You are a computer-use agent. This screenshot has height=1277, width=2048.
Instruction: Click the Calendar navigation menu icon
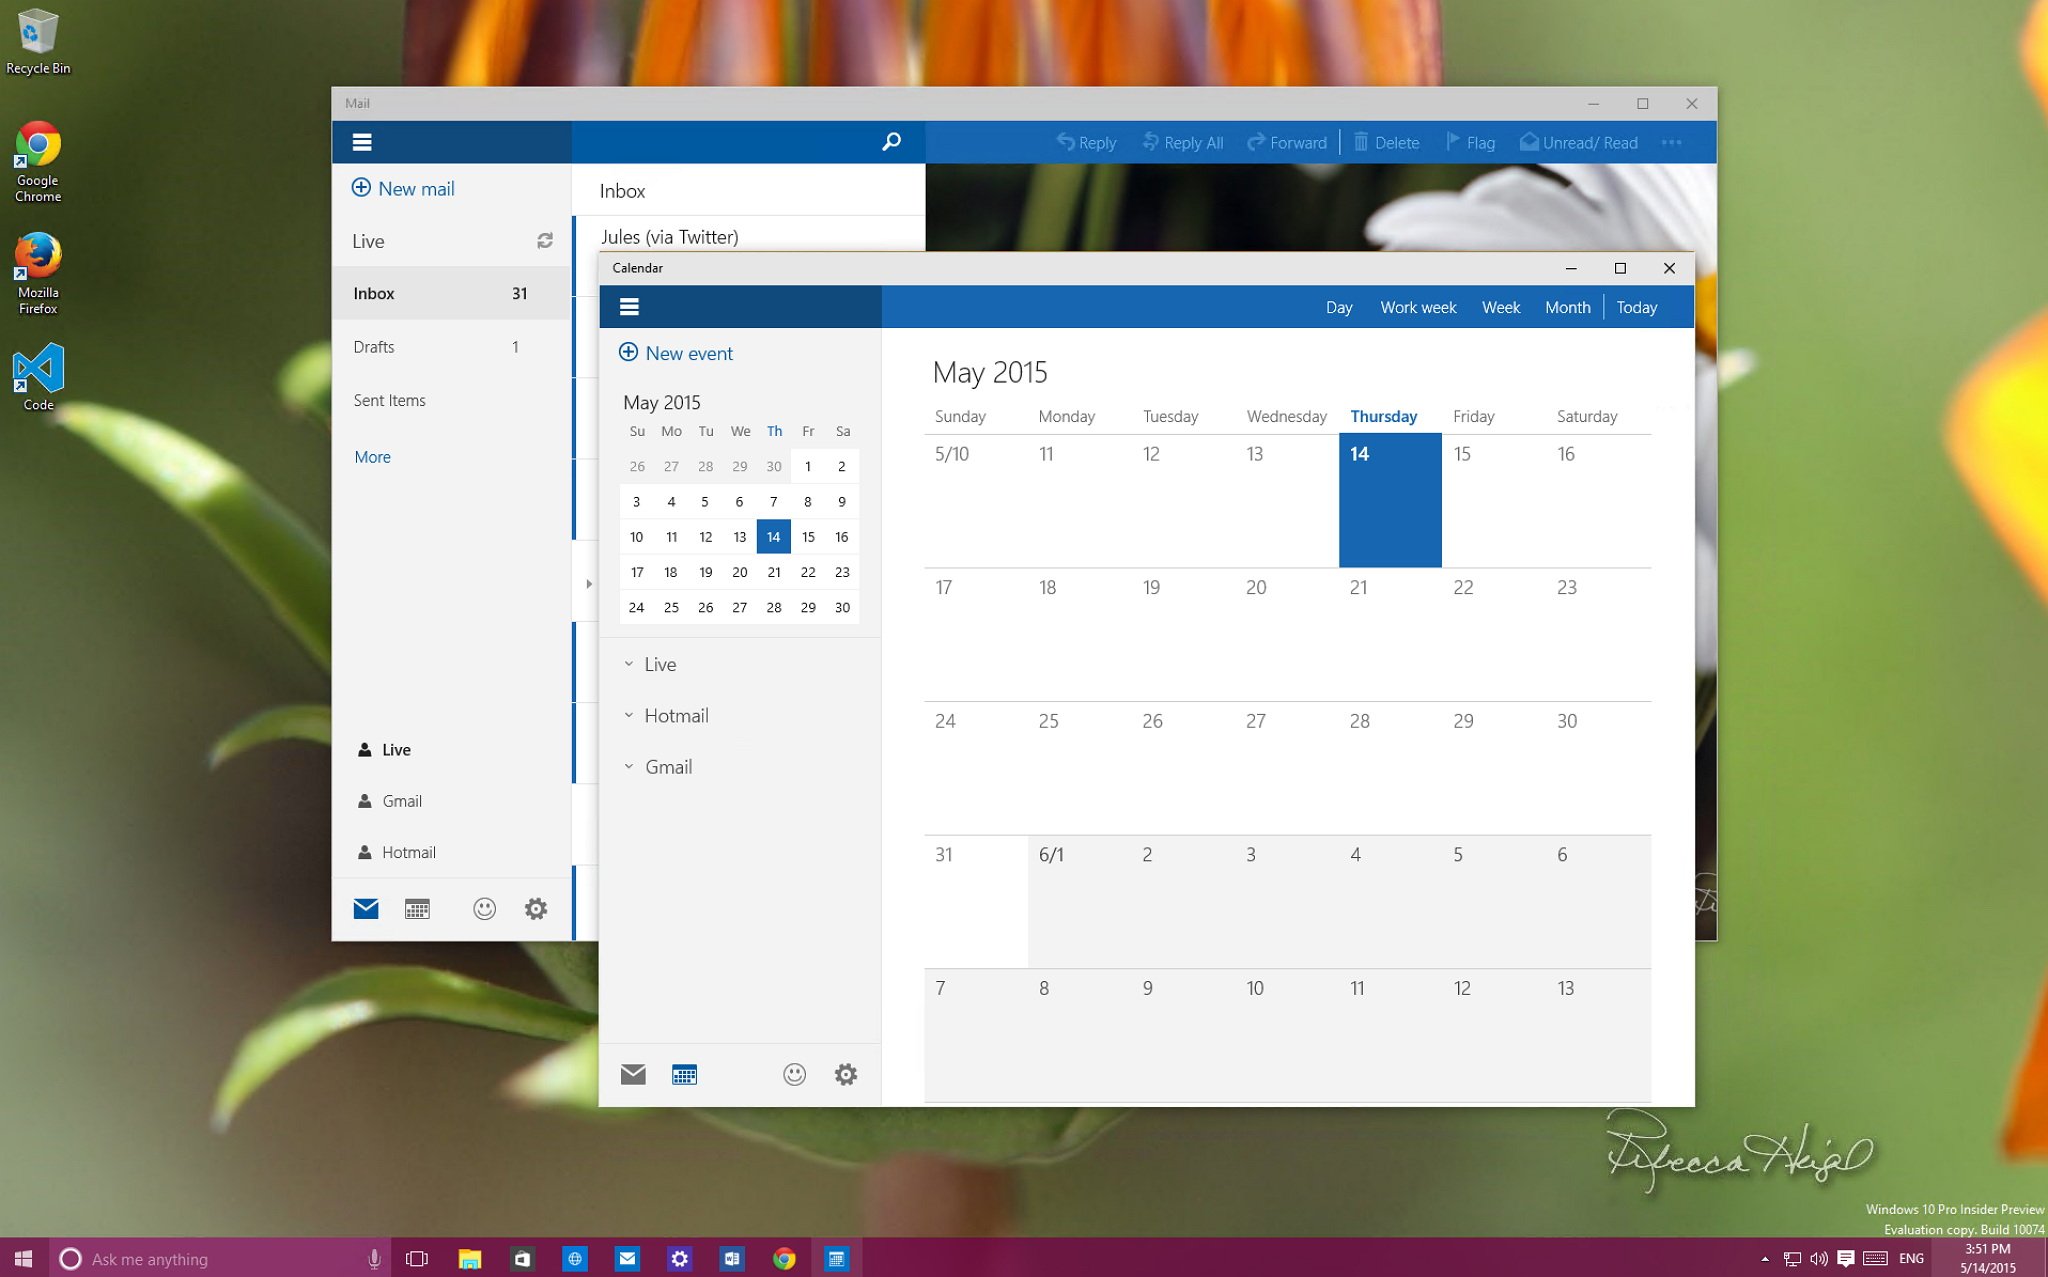click(x=628, y=307)
